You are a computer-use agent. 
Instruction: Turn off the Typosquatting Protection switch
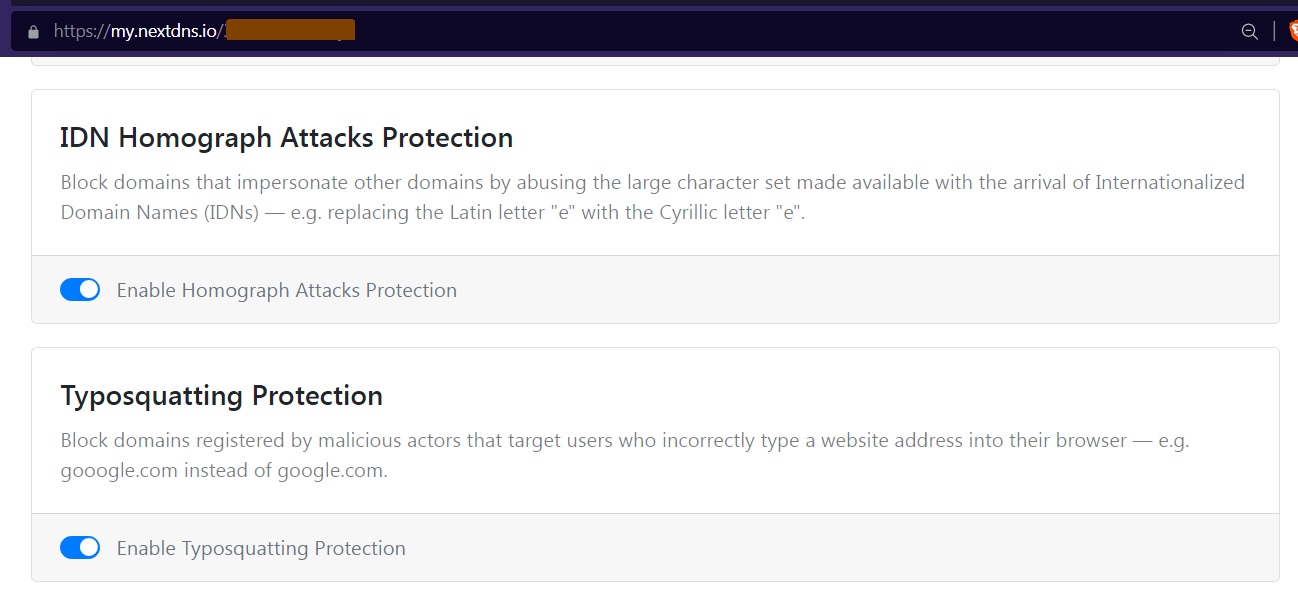point(80,548)
